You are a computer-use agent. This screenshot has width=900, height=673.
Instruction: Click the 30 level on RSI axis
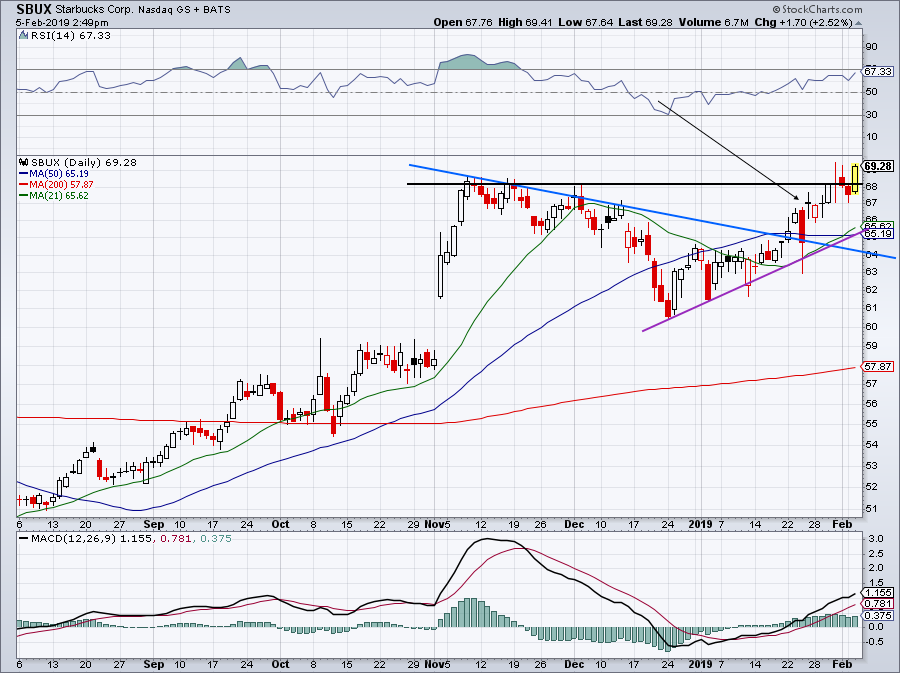tap(871, 114)
